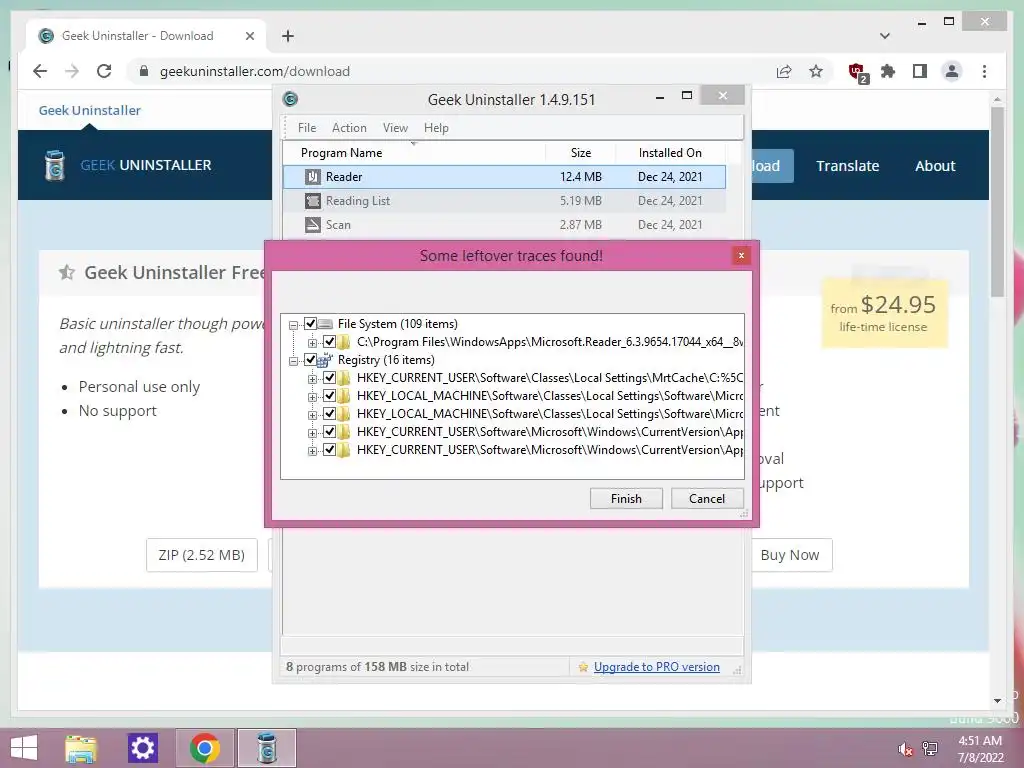The image size is (1024, 768).
Task: Open the Help menu in Geek Uninstaller
Action: [436, 128]
